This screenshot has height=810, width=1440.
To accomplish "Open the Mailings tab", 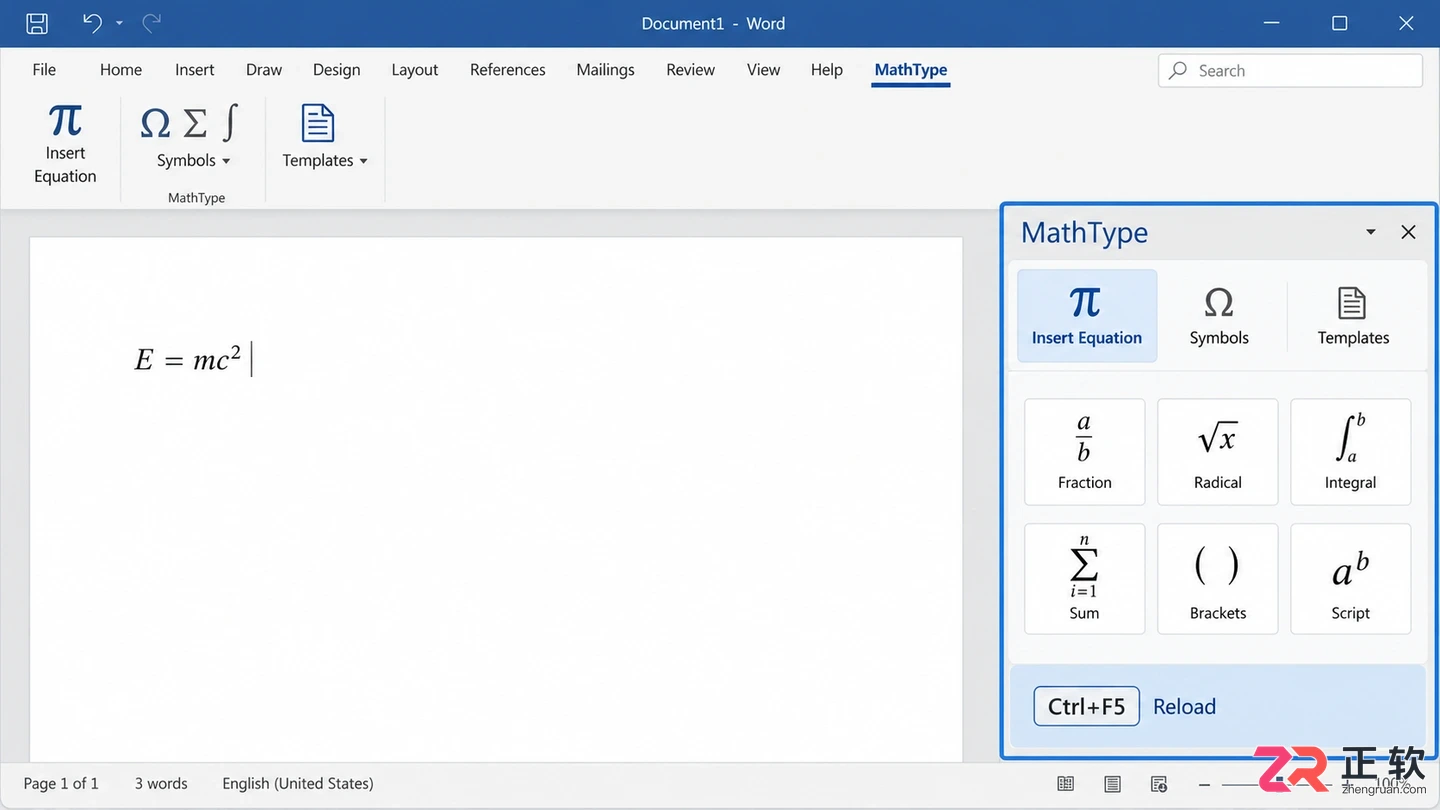I will (605, 70).
